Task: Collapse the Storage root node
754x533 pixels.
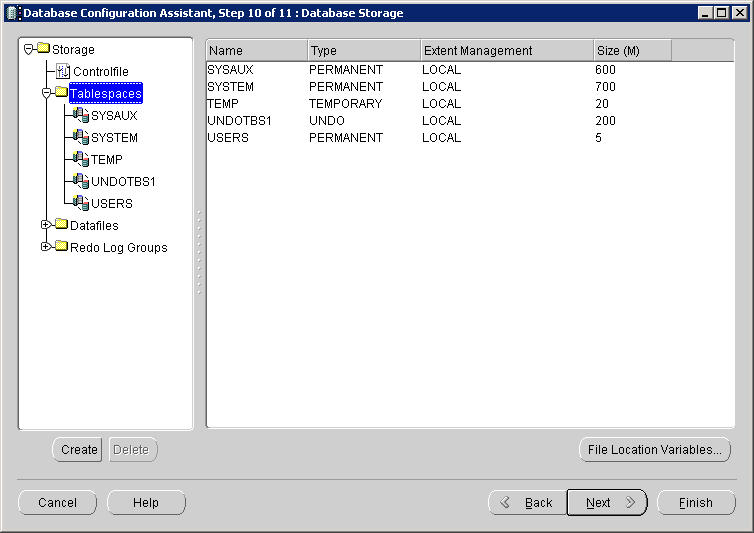Action: point(28,49)
